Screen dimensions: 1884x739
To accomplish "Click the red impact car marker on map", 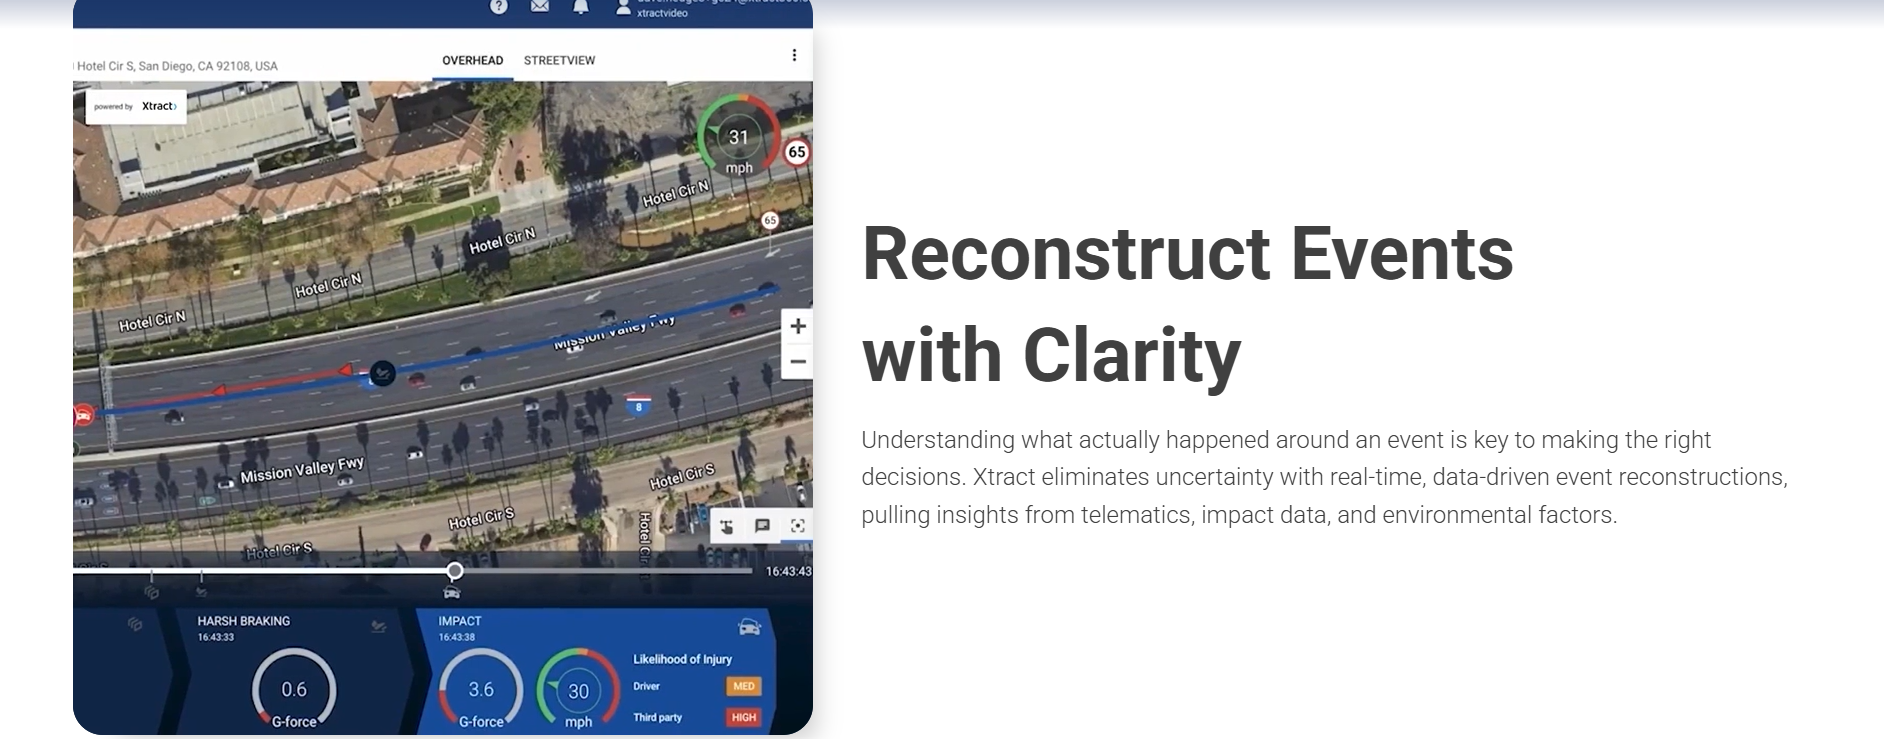I will click(x=83, y=414).
